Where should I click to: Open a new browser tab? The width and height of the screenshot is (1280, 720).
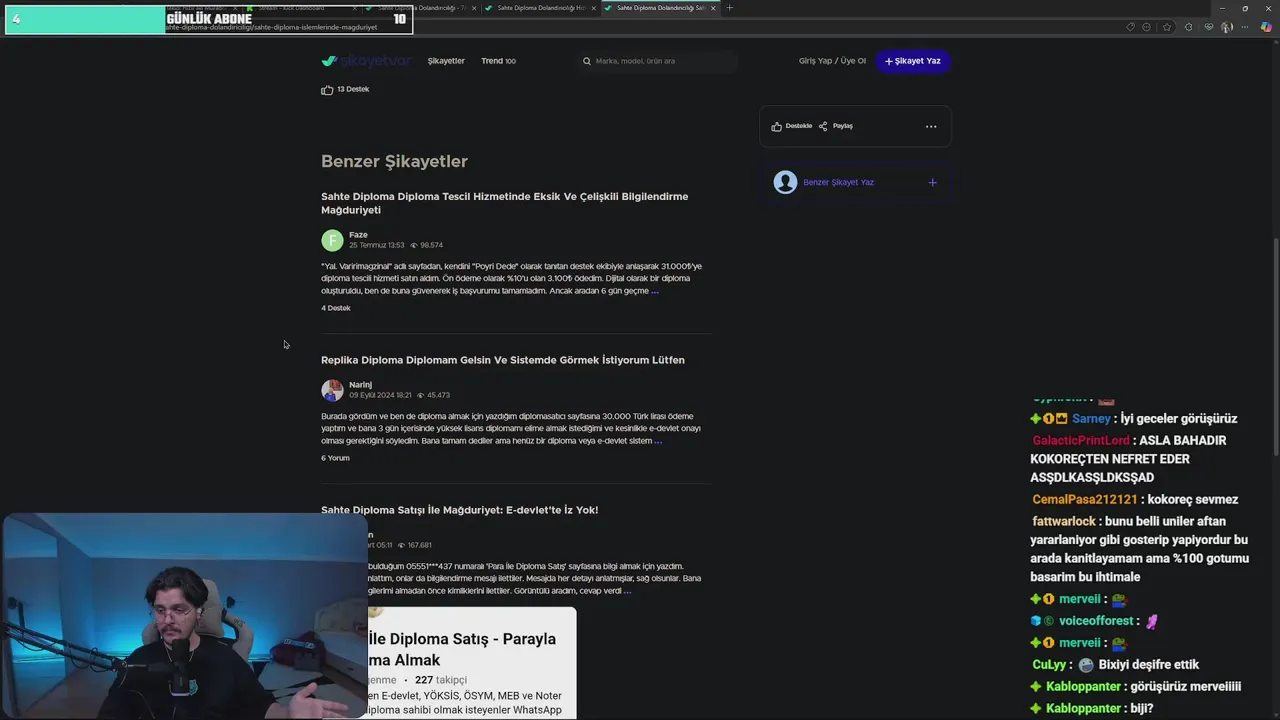(x=729, y=8)
